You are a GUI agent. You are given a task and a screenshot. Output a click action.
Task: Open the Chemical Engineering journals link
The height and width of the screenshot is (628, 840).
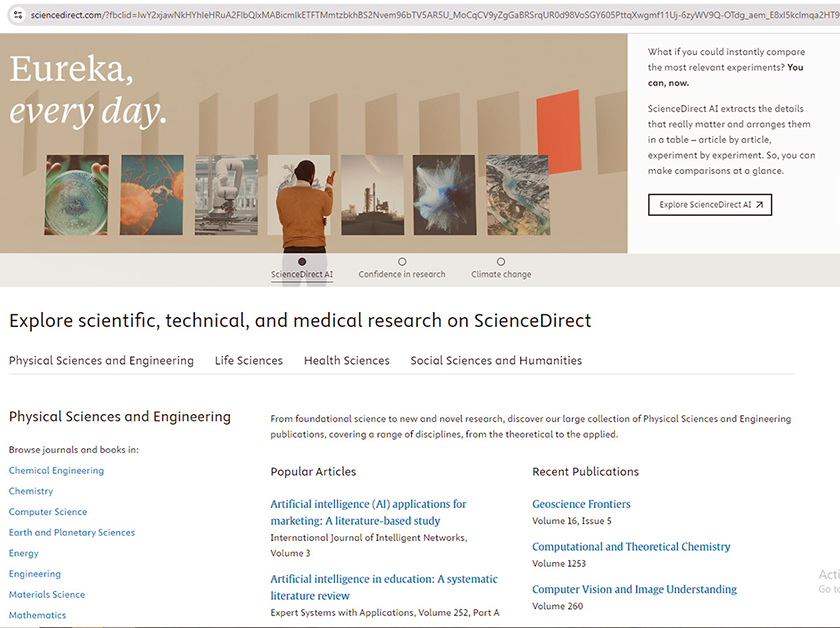point(56,470)
